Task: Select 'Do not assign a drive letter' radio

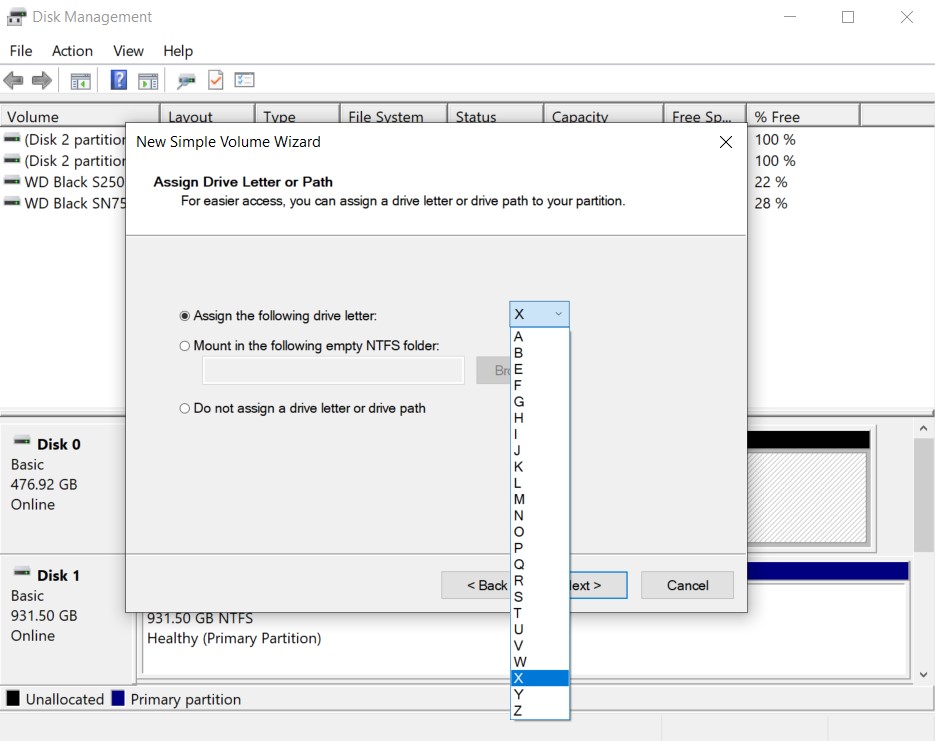Action: (185, 408)
